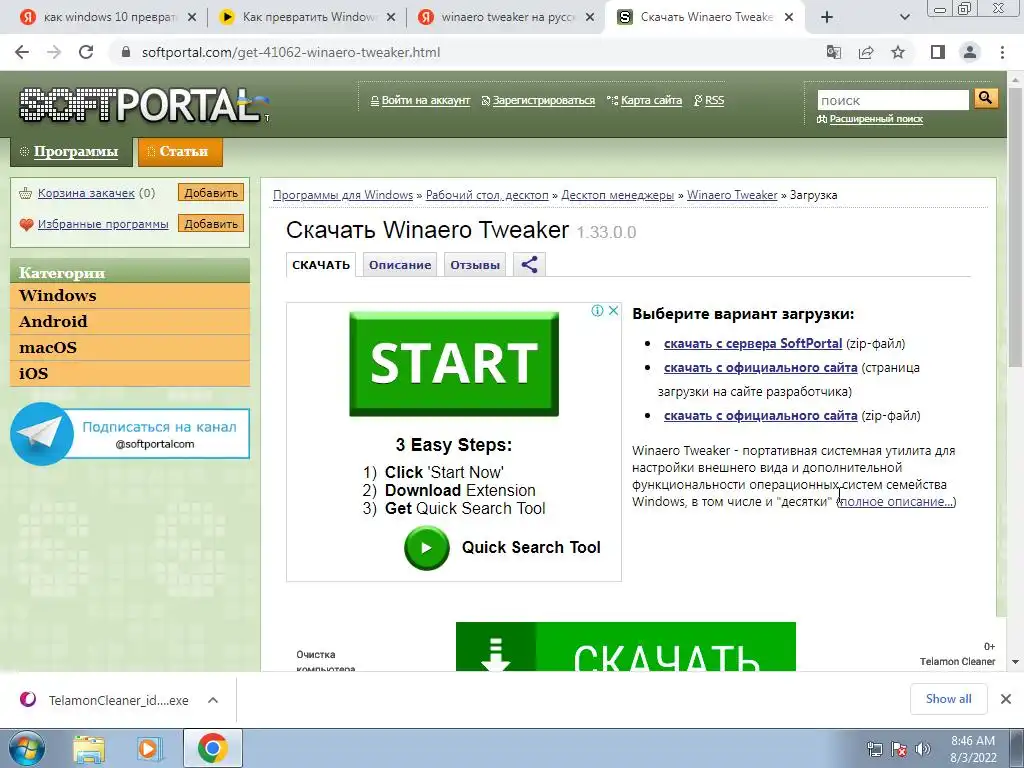
Task: Open the media player taskbar icon
Action: [x=149, y=748]
